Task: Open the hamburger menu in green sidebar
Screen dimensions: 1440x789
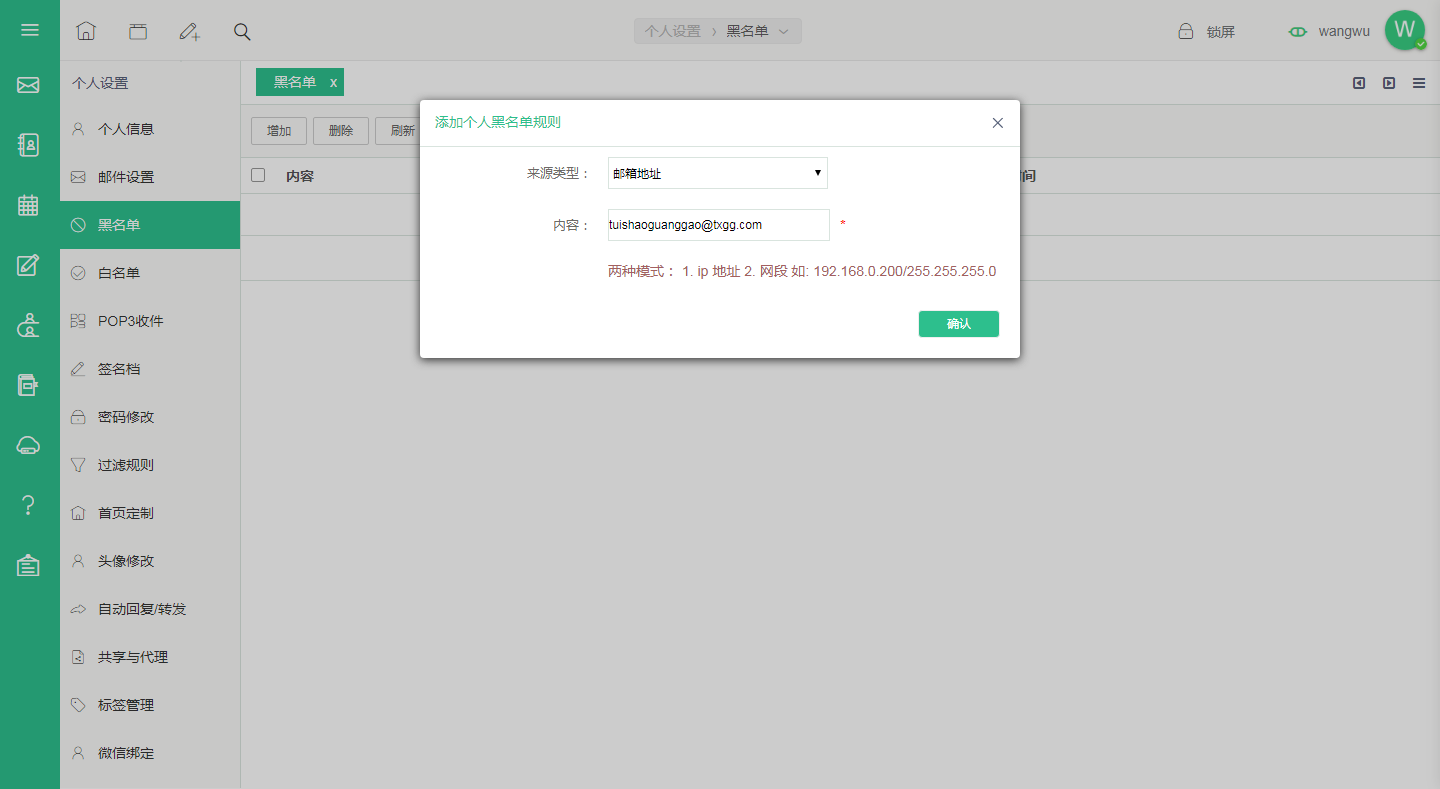Action: point(30,30)
